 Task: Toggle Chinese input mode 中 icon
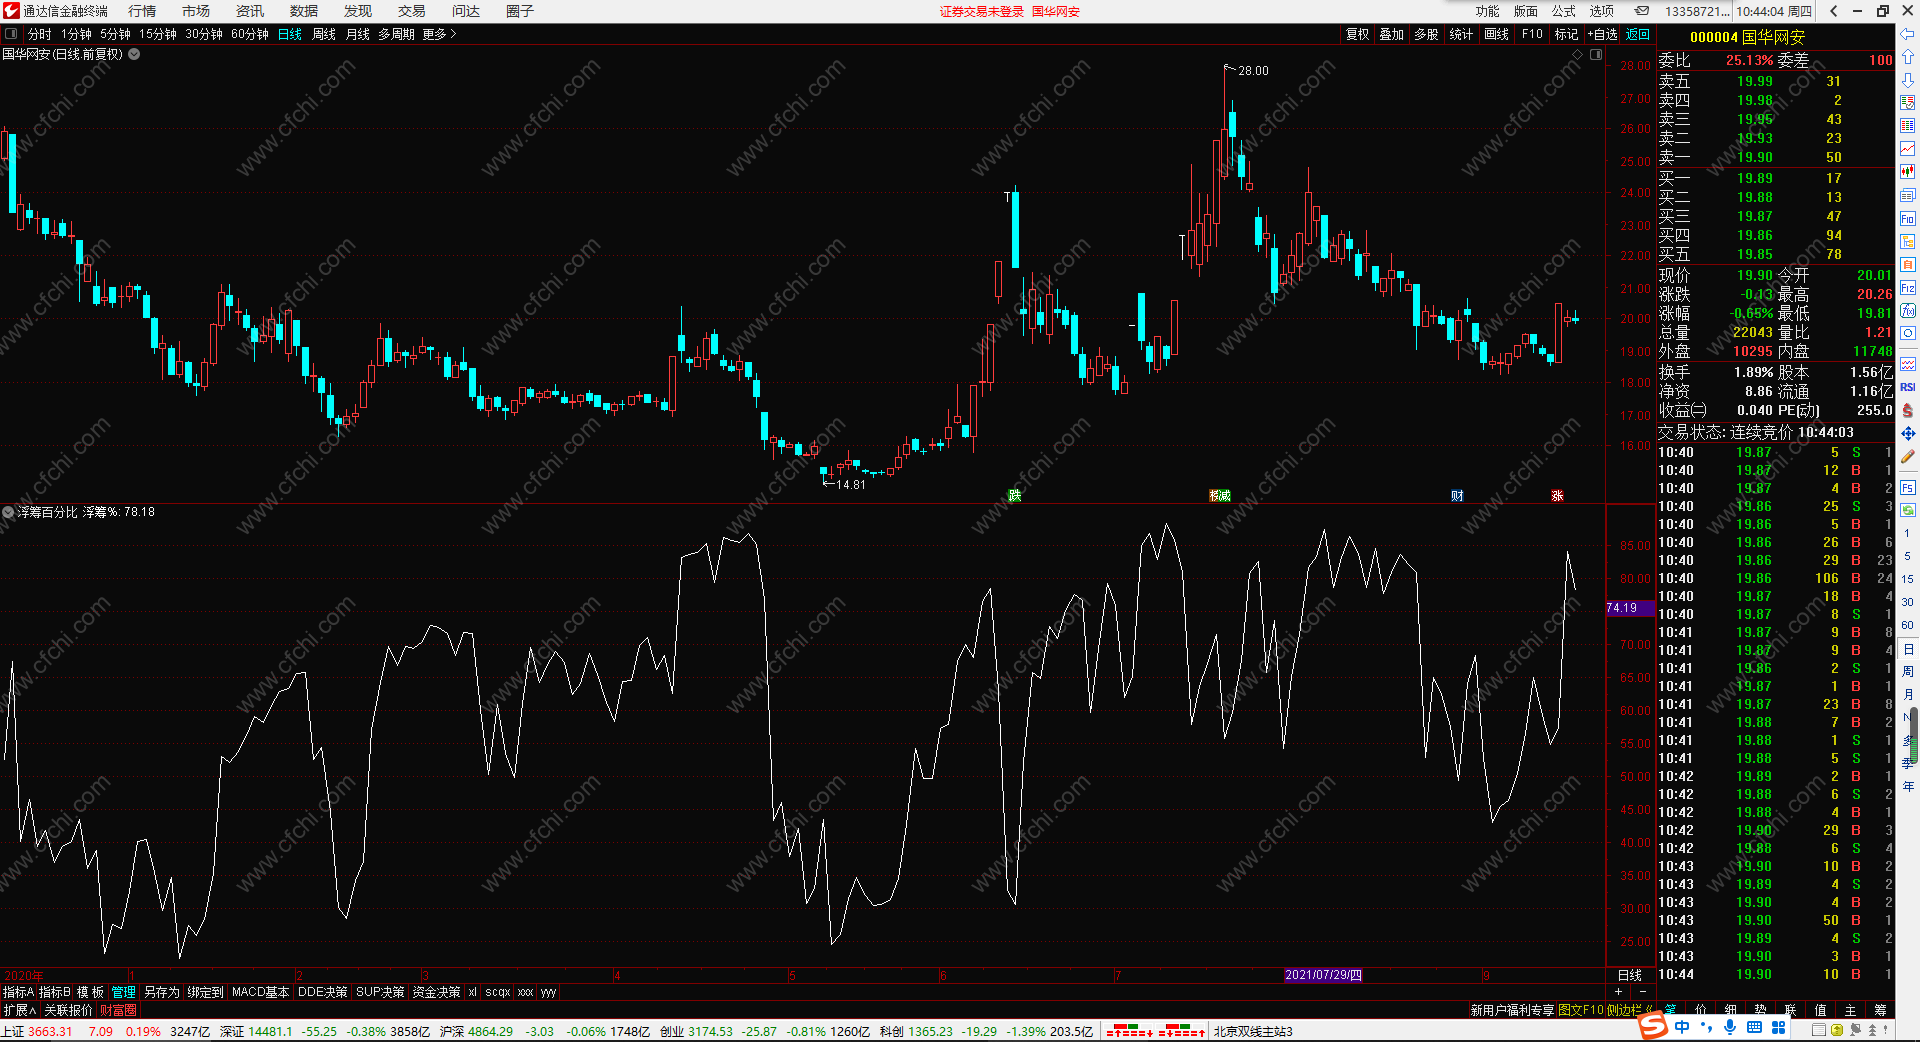[x=1682, y=1027]
